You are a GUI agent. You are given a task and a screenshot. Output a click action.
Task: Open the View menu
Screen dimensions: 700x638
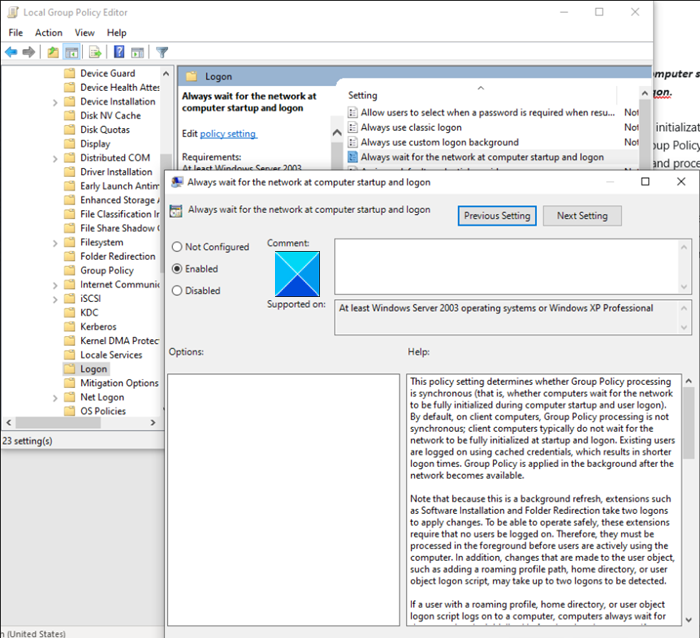coord(84,33)
